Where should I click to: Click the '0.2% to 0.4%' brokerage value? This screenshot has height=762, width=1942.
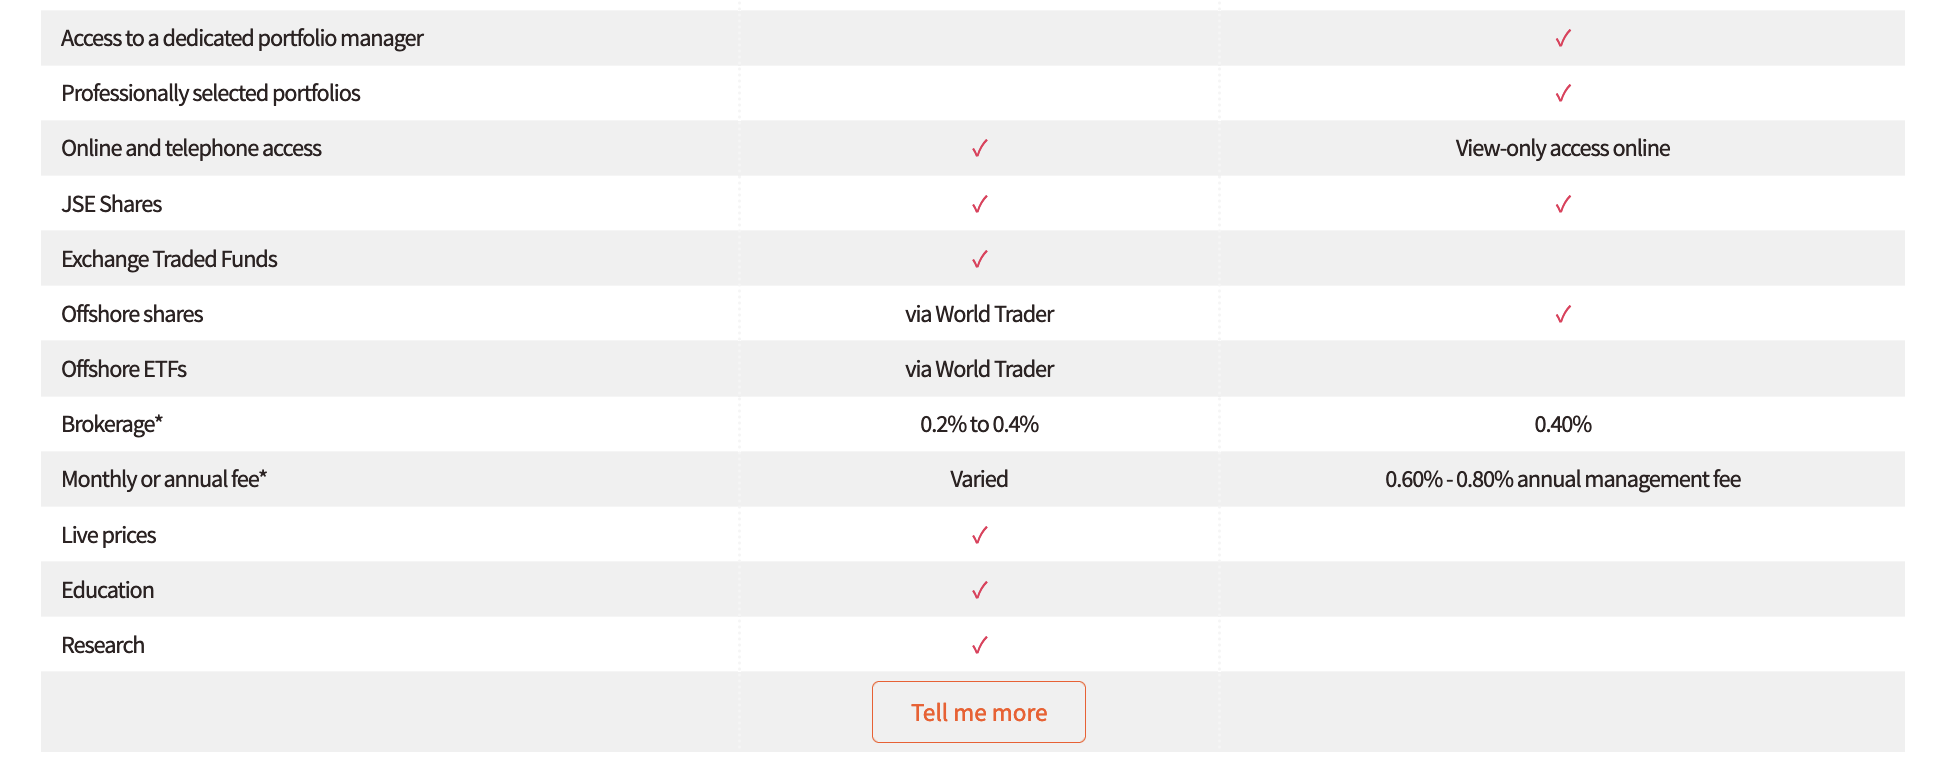(979, 424)
